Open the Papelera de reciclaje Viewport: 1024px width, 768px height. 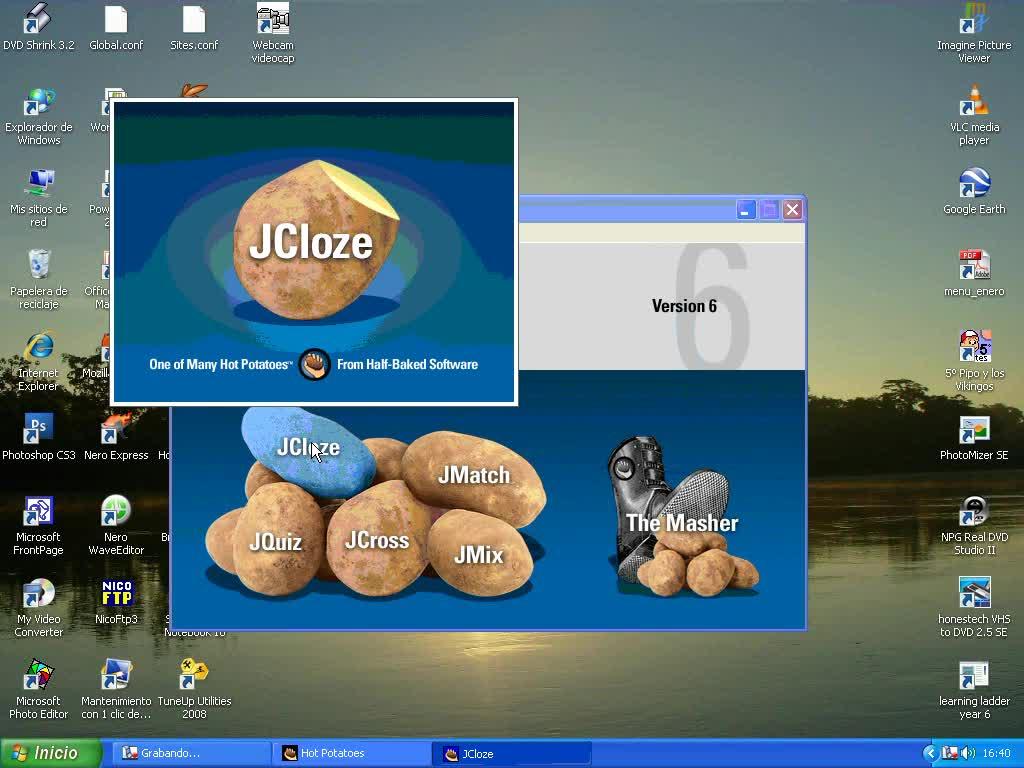[38, 266]
